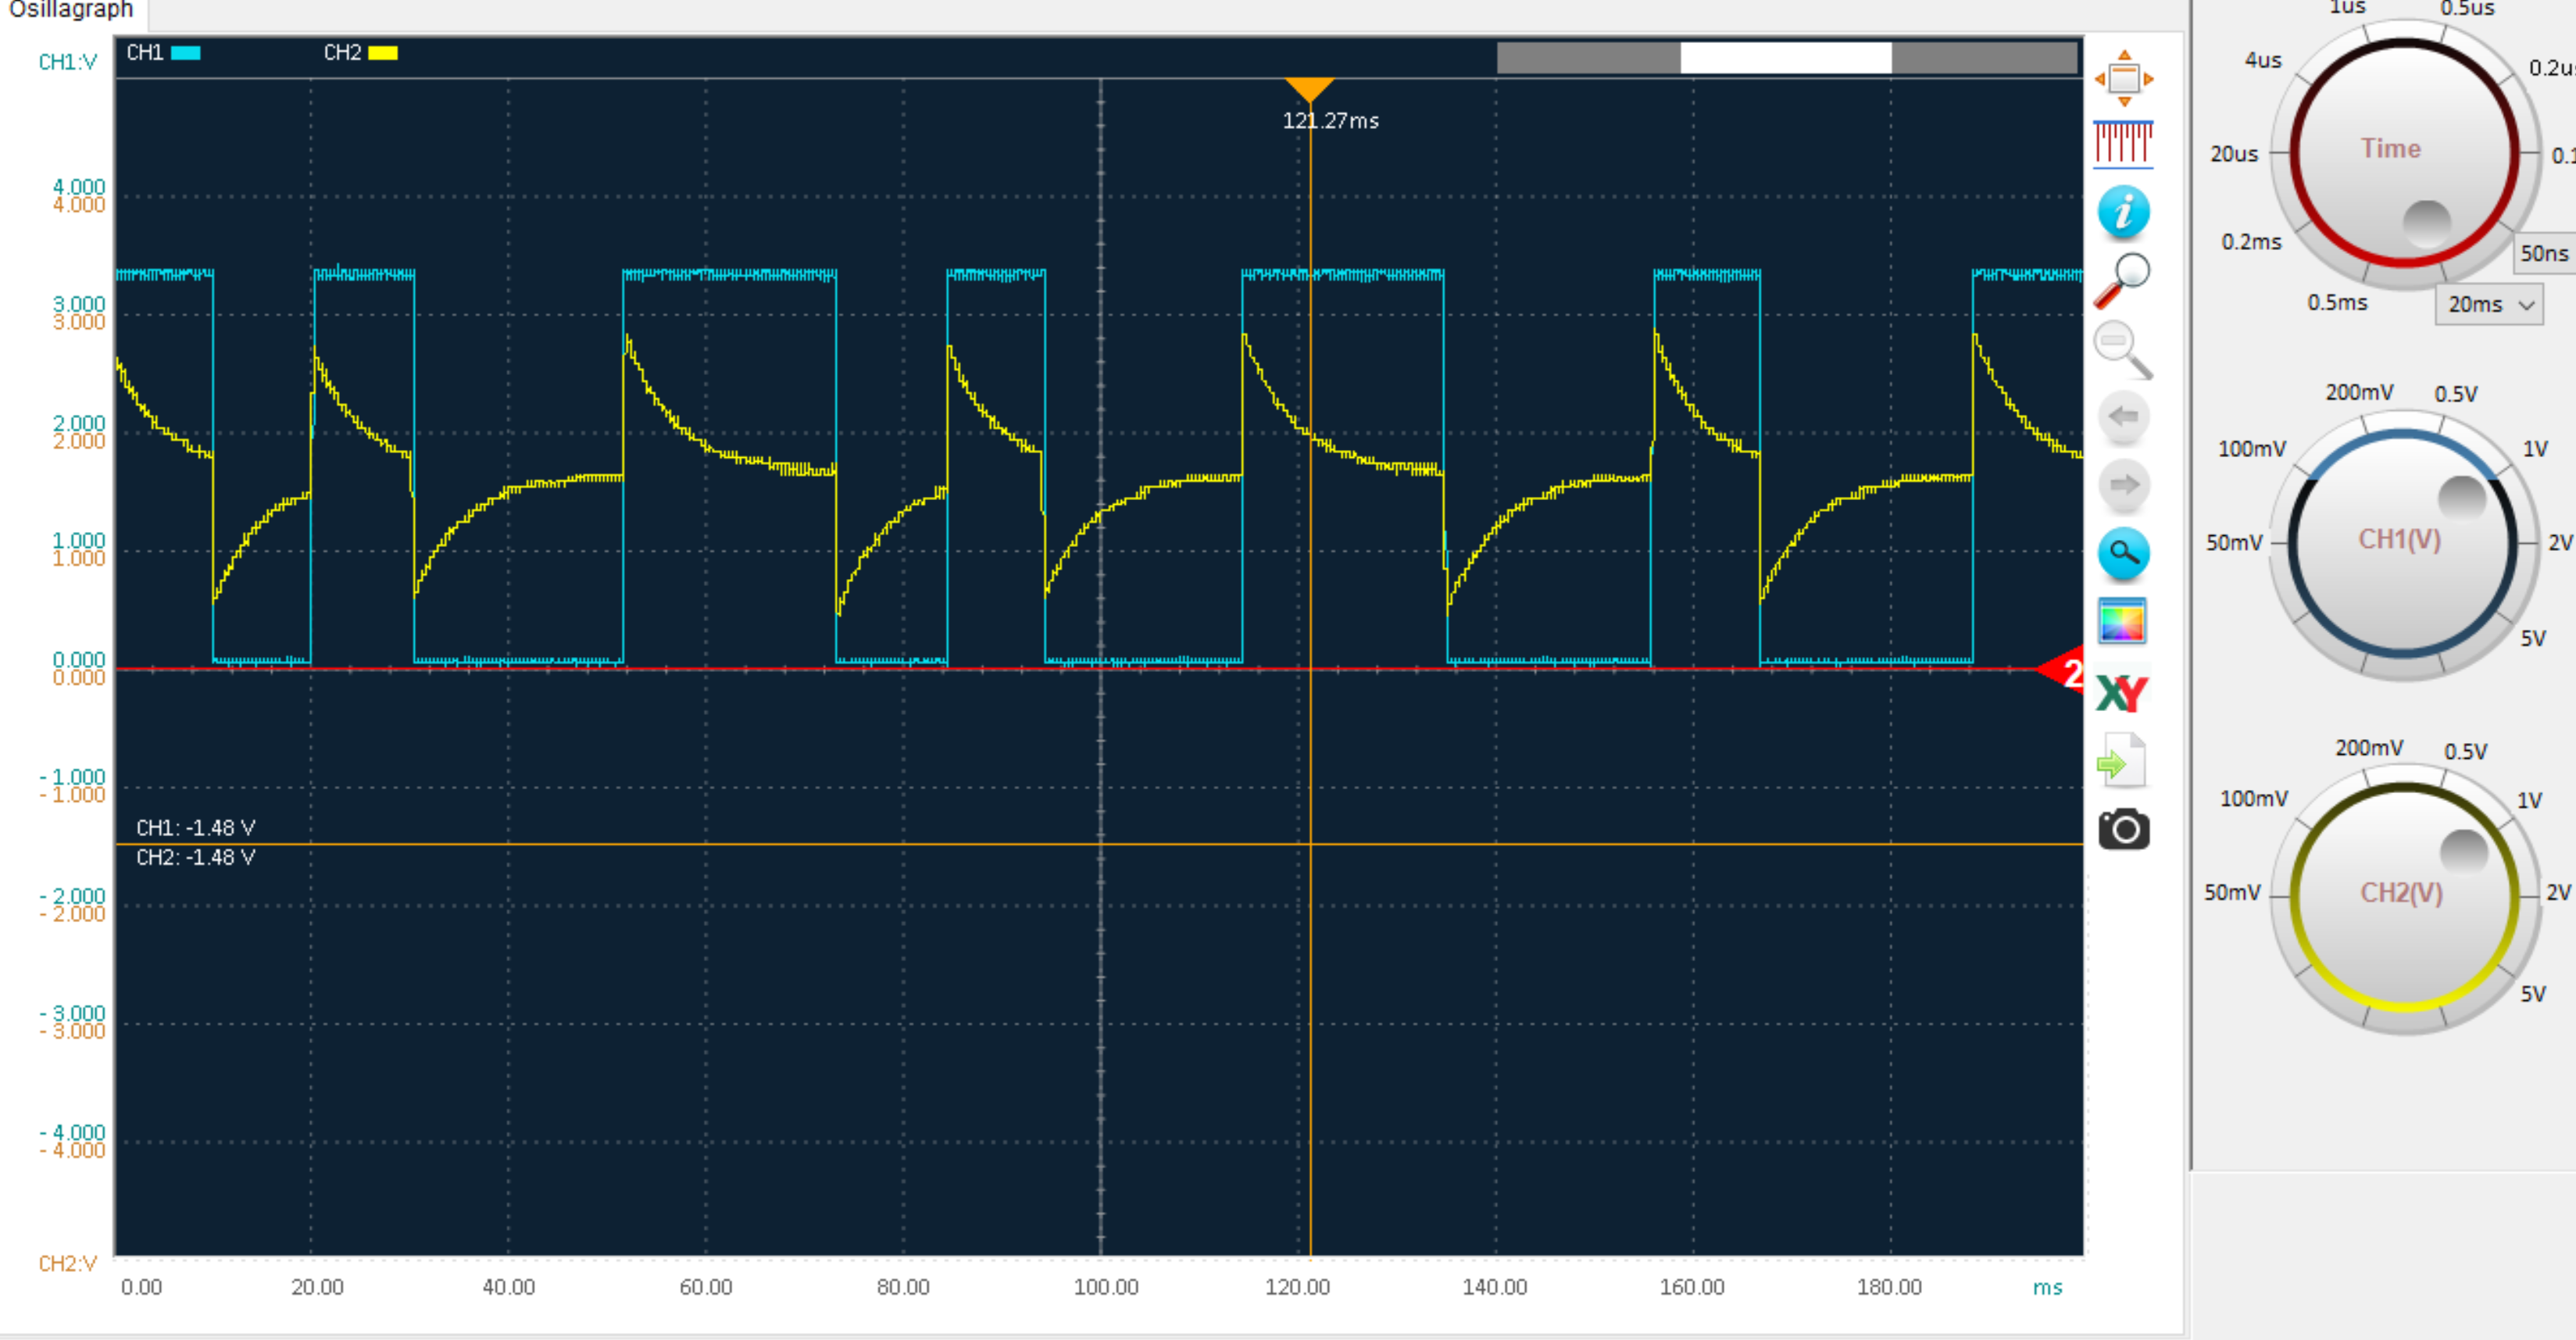Viewport: 2576px width, 1340px height.
Task: Select 50mV on CH1 knob
Action: [2234, 542]
